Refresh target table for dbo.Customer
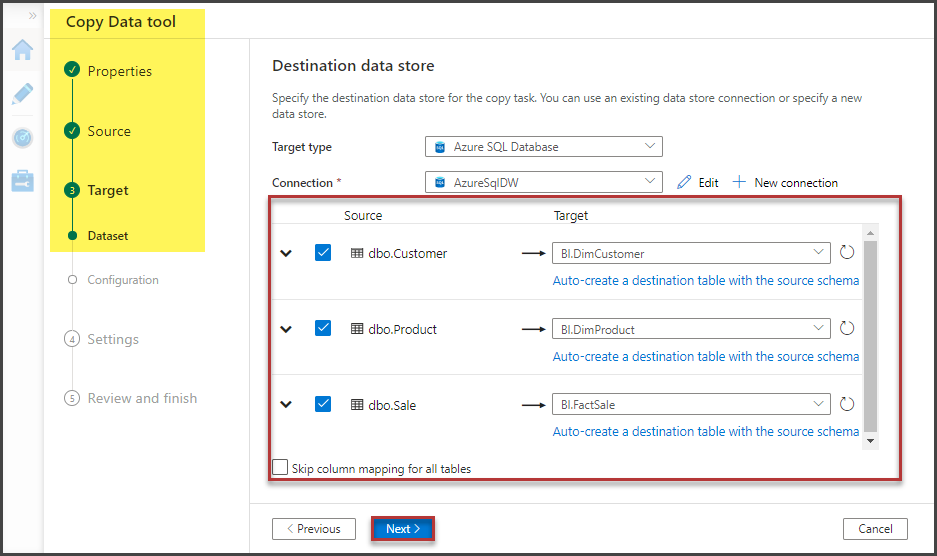Image resolution: width=937 pixels, height=556 pixels. (847, 252)
